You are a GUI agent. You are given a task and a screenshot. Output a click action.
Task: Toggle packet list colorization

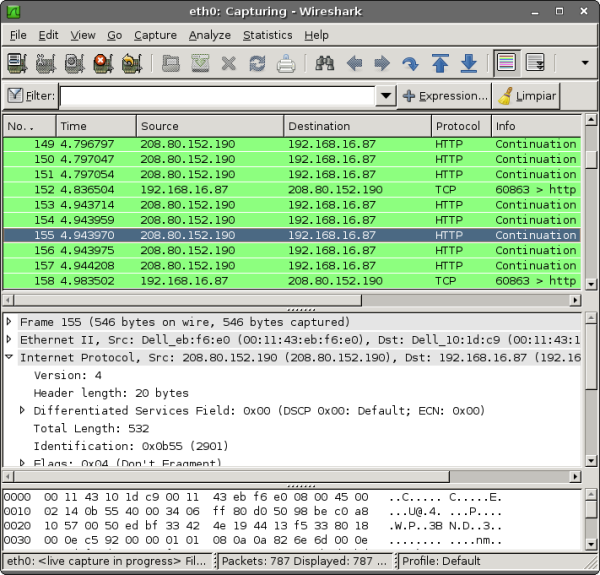coord(507,63)
